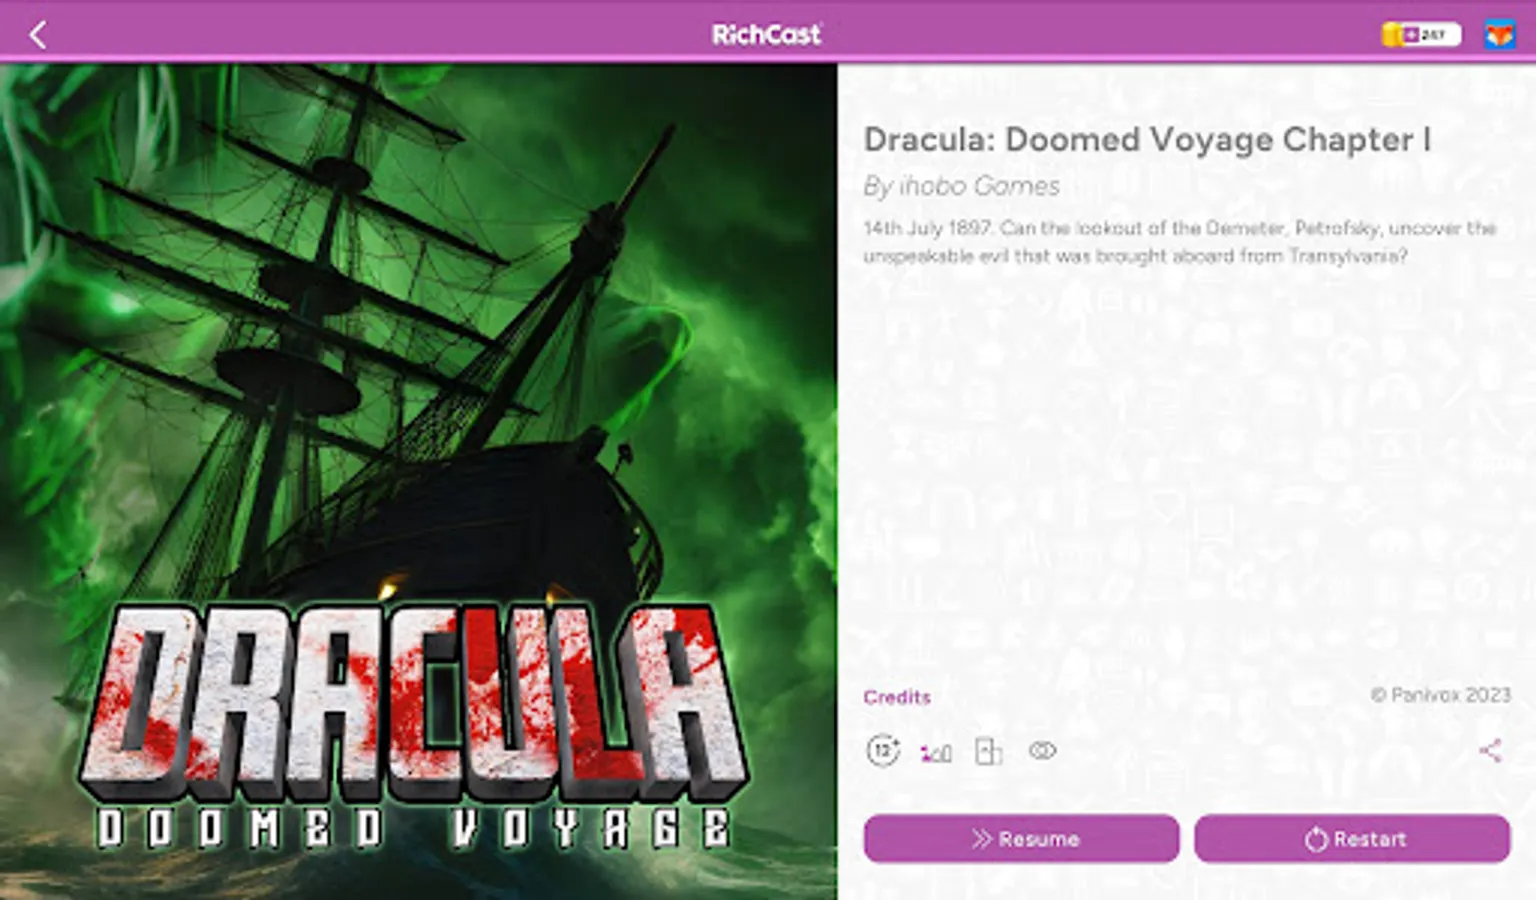Share this story via share icon

tap(1490, 750)
